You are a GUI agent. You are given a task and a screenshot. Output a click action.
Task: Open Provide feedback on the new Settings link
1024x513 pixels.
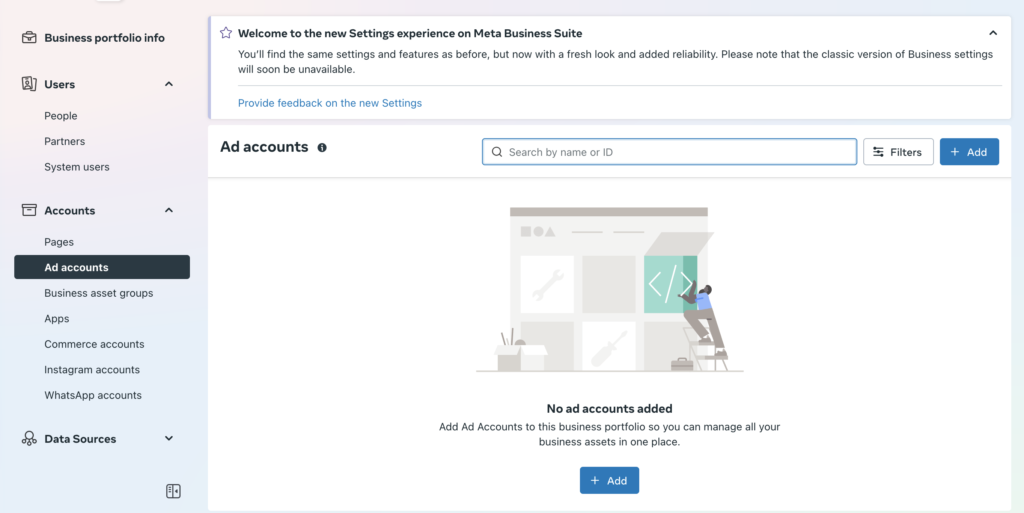330,103
